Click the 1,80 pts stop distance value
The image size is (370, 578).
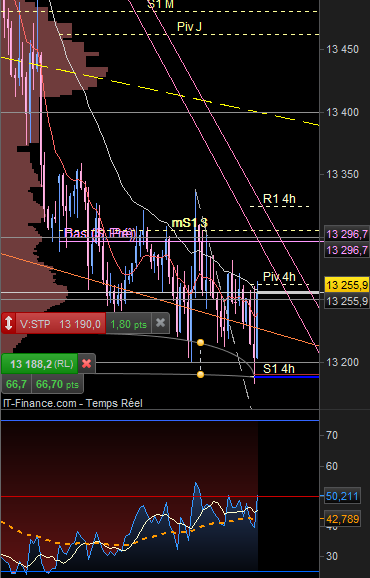tap(129, 324)
